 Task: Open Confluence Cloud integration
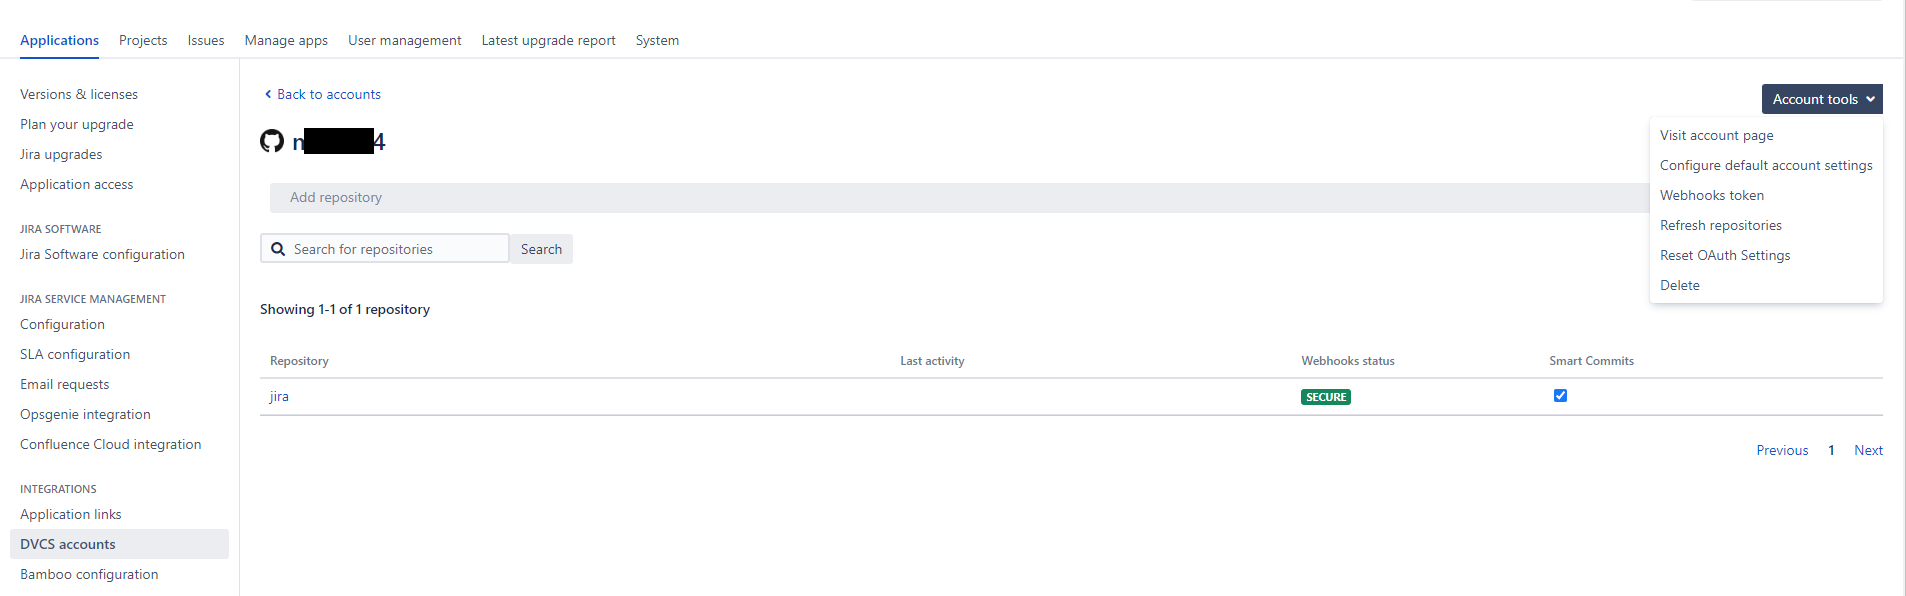click(x=110, y=444)
